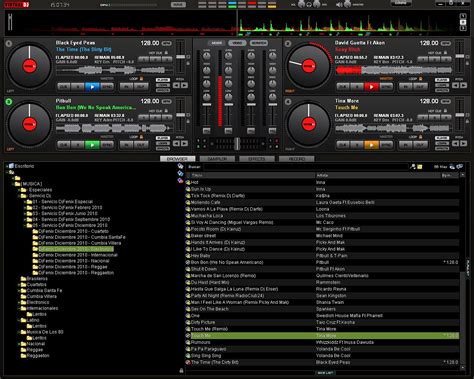Select the Scratch panel button
474x379 pixels.
tap(259, 43)
